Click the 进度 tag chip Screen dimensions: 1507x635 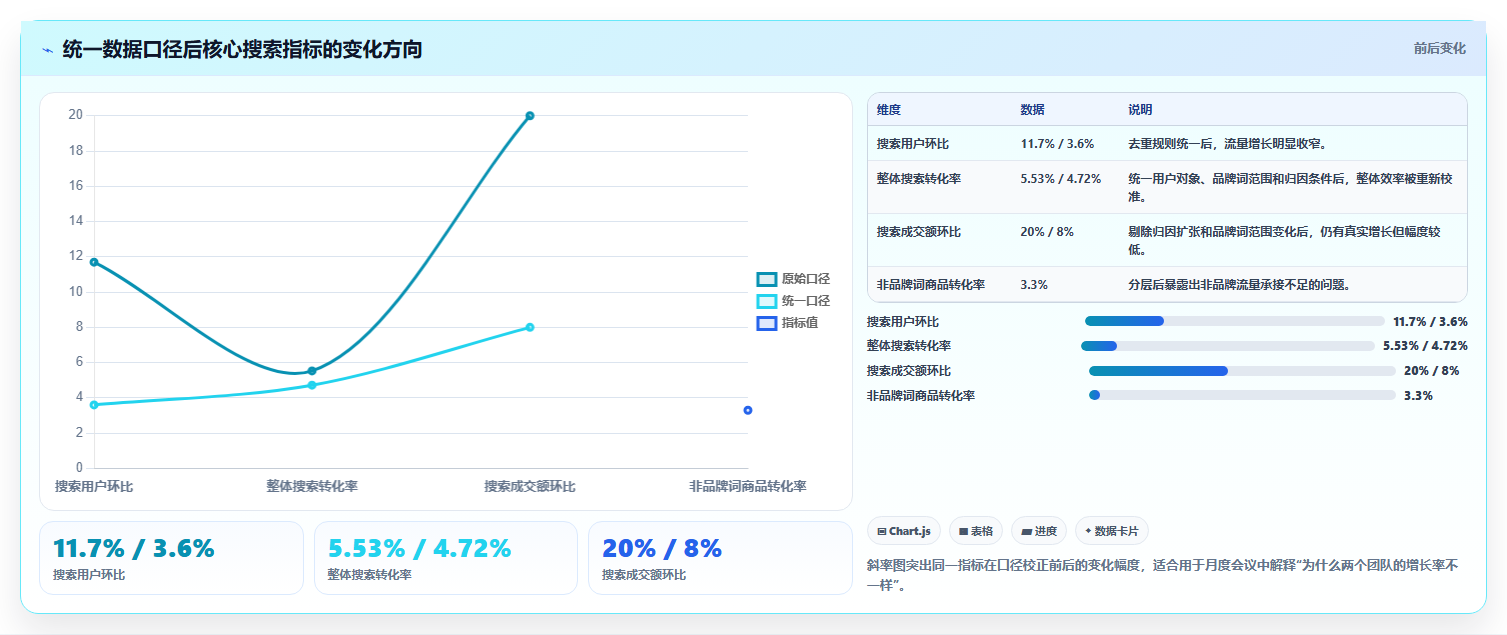[1039, 531]
